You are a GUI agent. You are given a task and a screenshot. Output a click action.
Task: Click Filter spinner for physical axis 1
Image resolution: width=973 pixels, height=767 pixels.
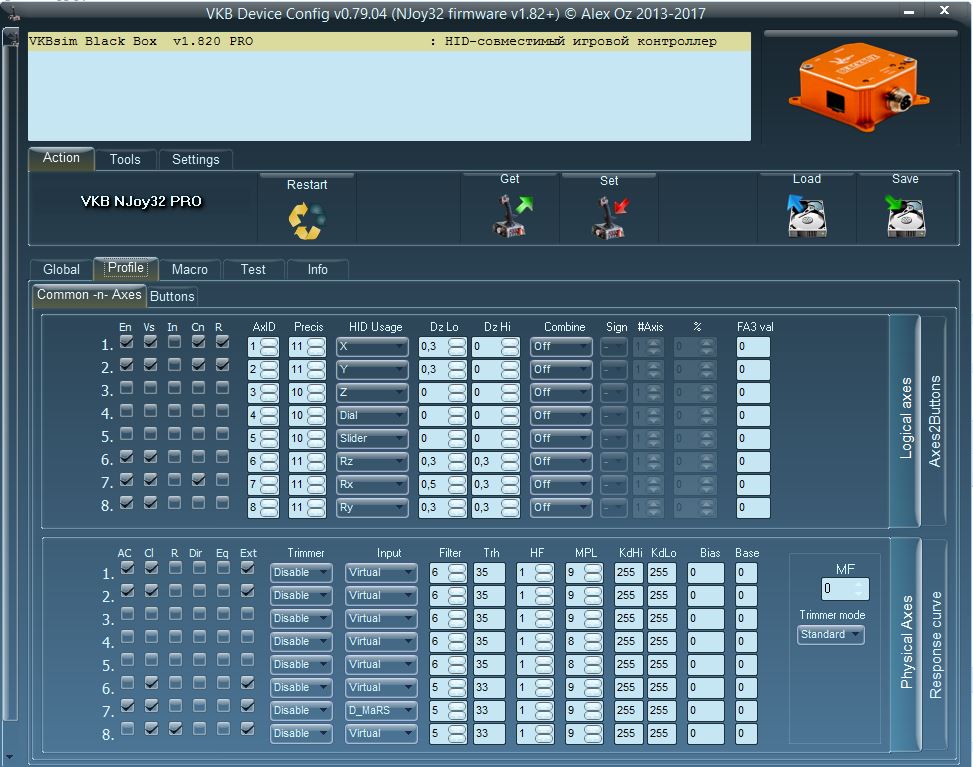(x=457, y=573)
